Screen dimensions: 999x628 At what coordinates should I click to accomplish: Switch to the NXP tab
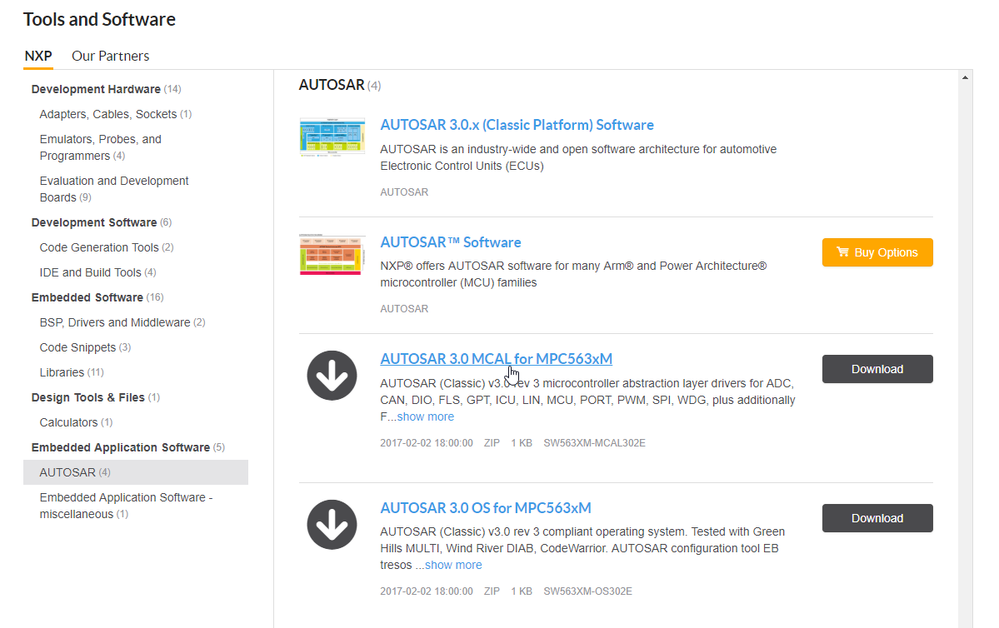(x=38, y=56)
